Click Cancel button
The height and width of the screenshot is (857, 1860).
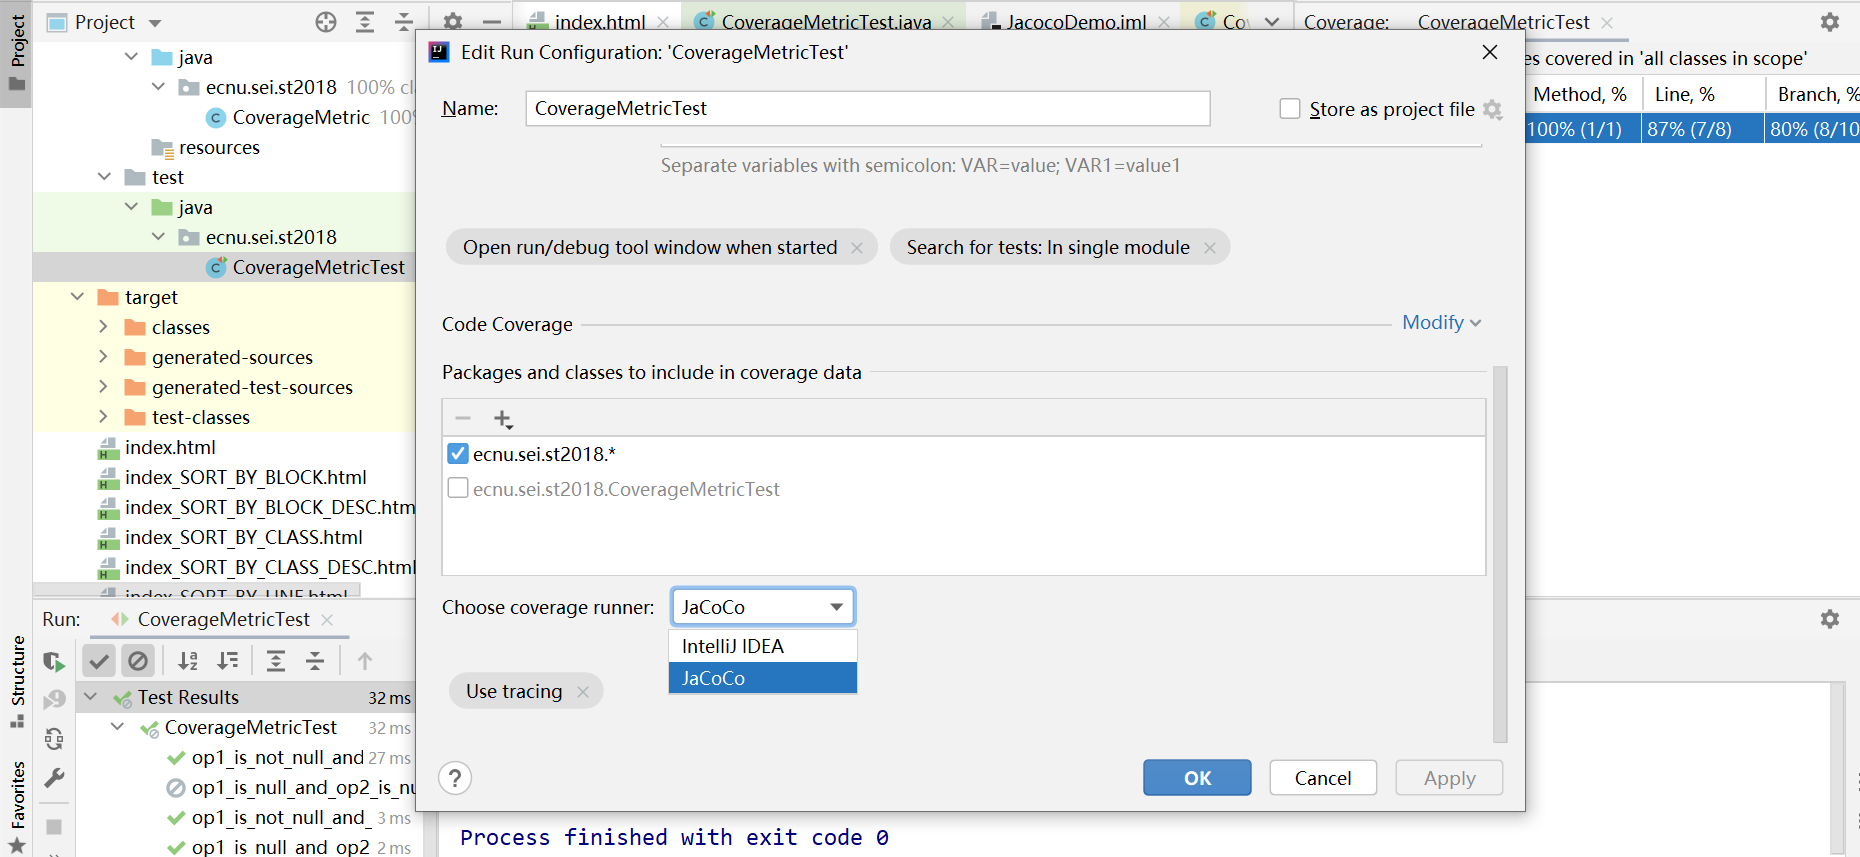tap(1323, 778)
